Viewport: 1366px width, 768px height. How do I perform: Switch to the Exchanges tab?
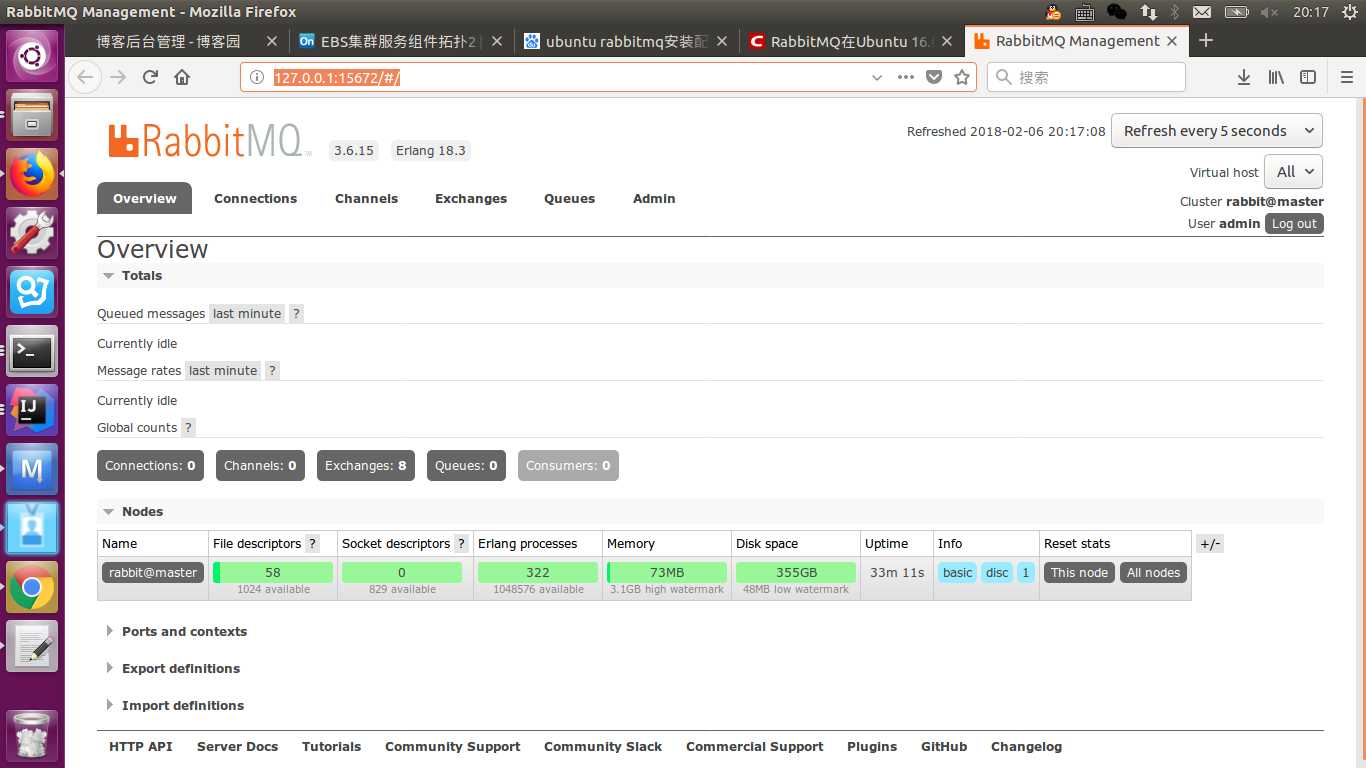(x=471, y=198)
